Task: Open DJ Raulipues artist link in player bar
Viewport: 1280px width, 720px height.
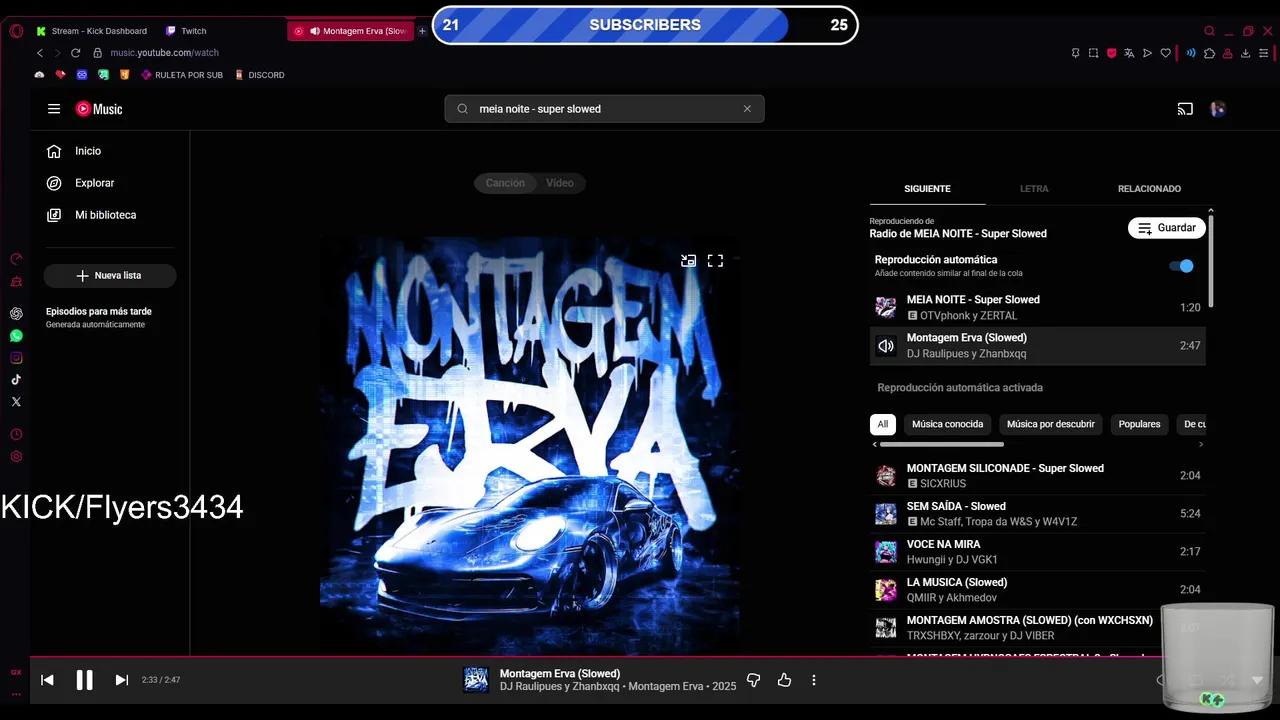Action: tap(531, 687)
